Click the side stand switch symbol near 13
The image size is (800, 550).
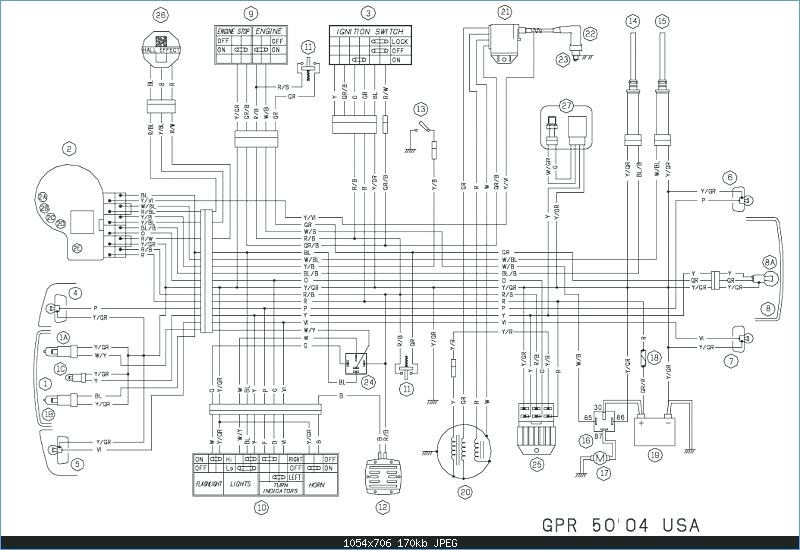424,126
